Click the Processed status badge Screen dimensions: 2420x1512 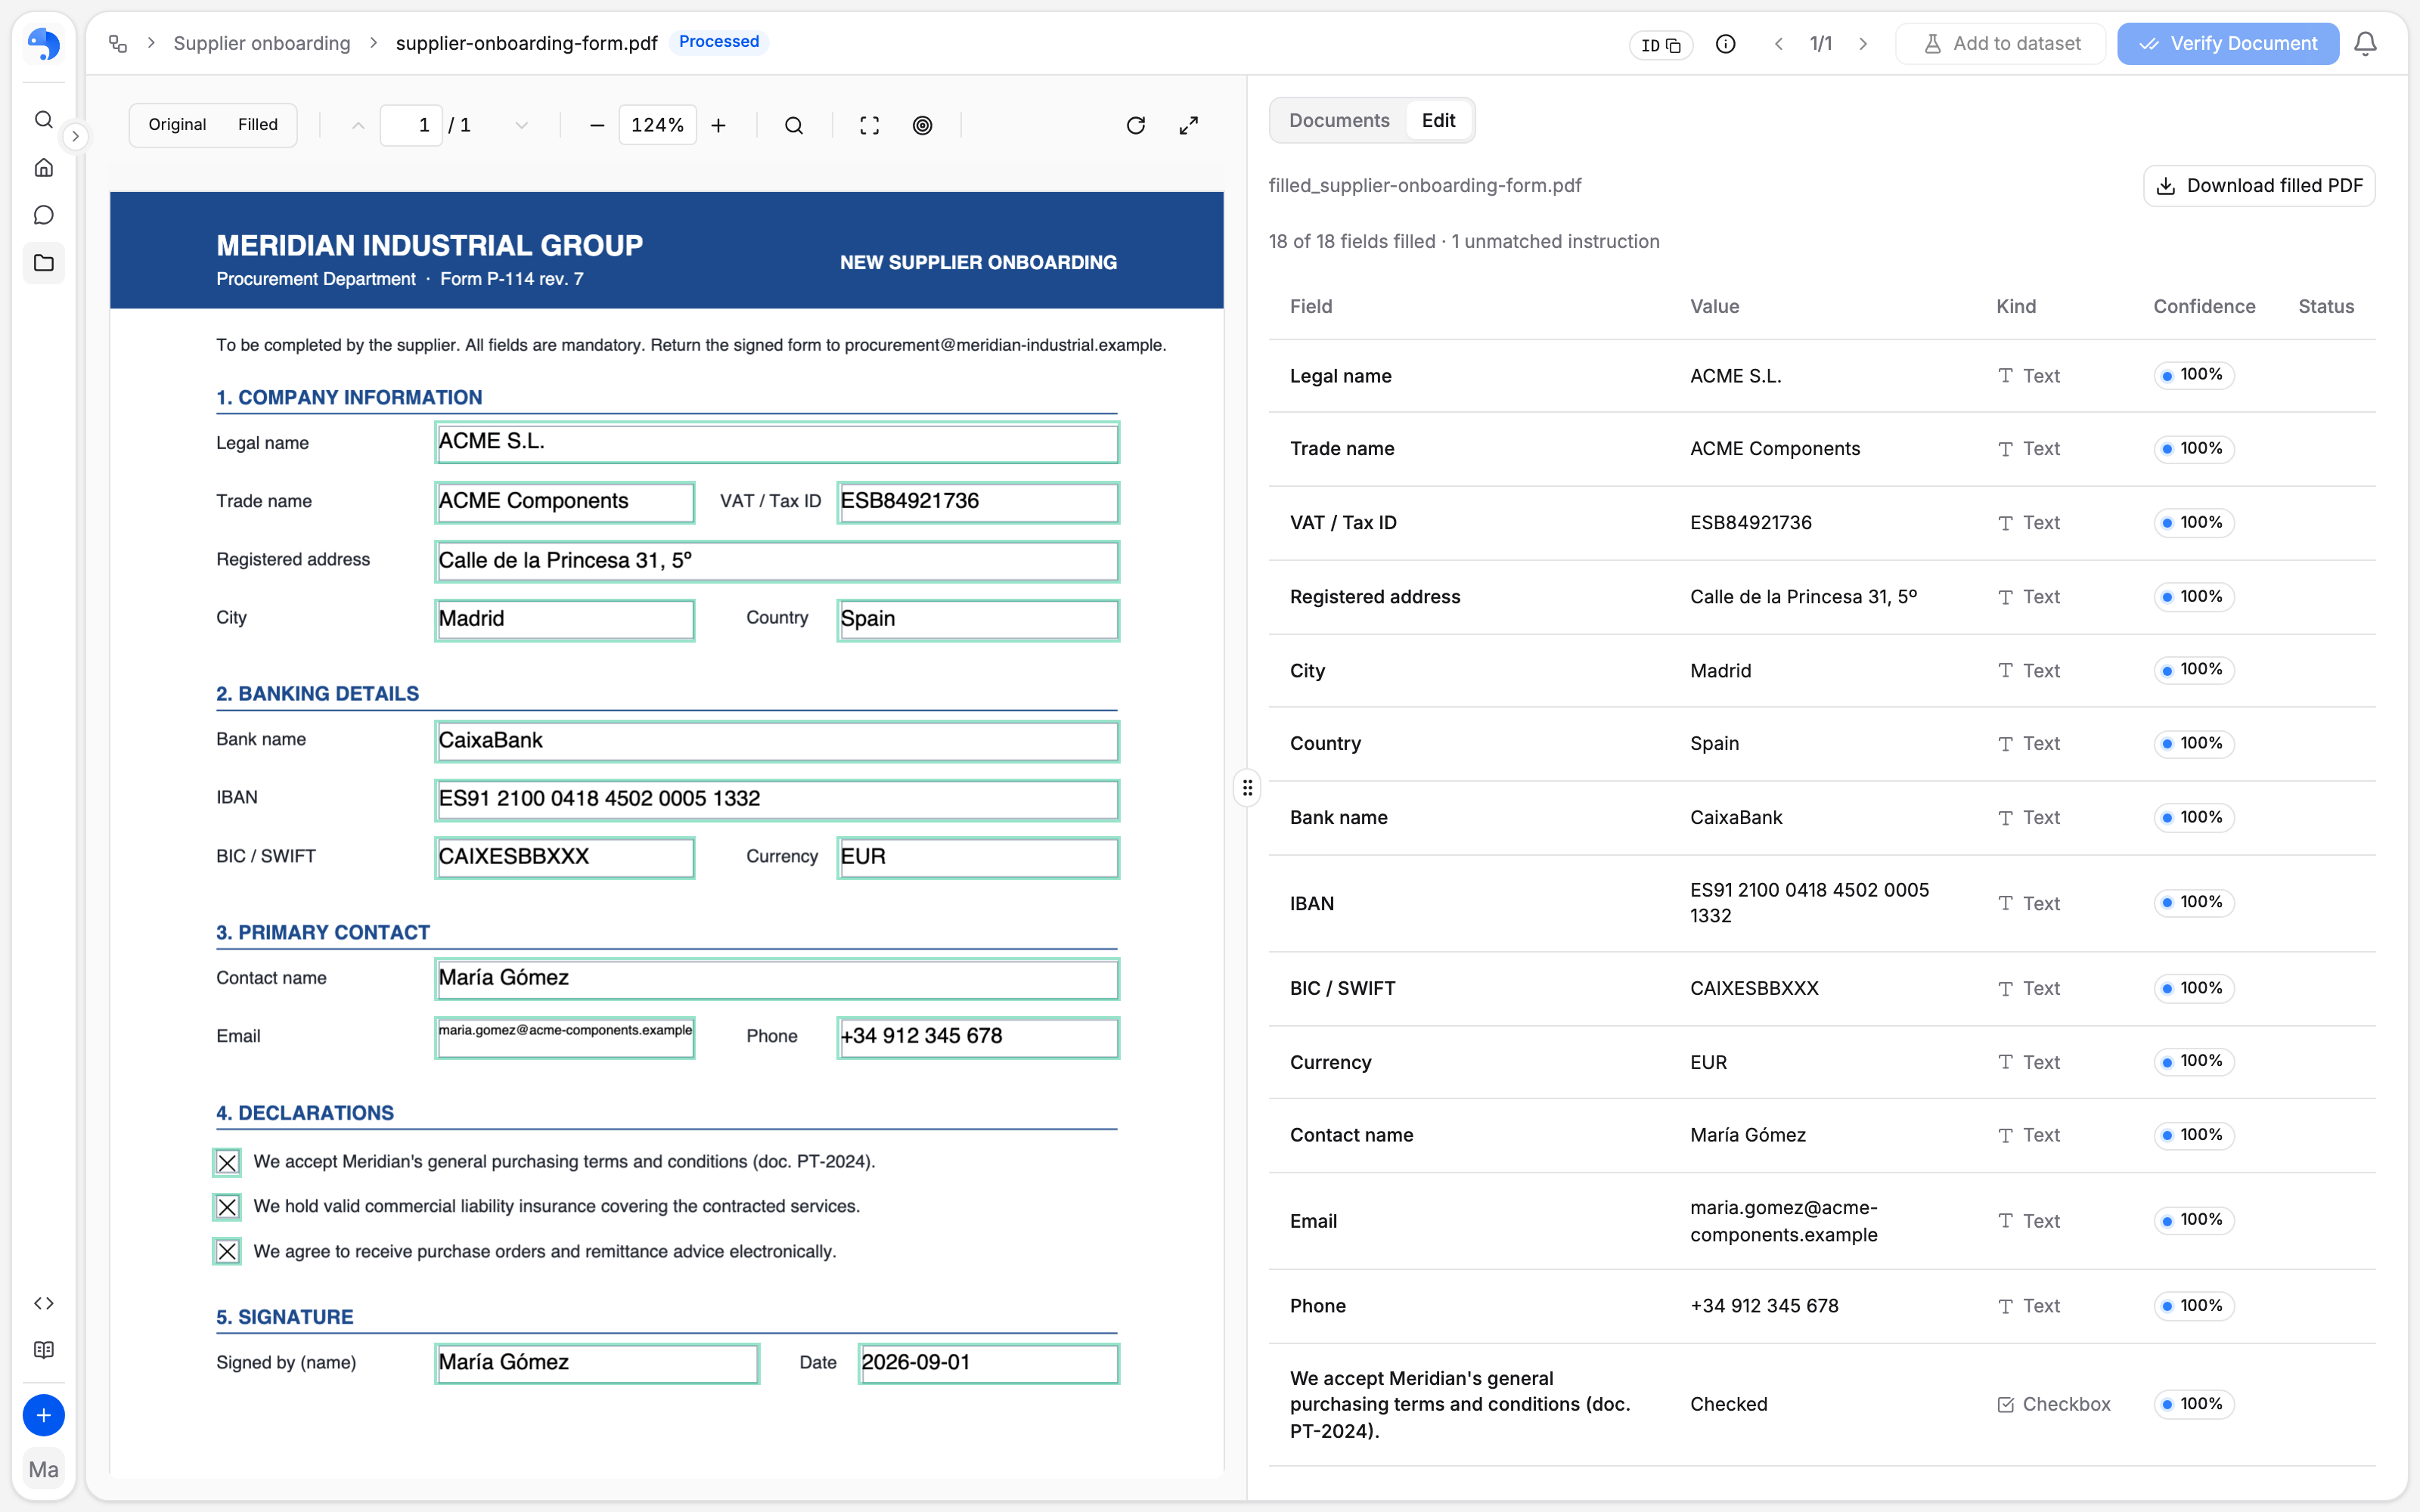(719, 42)
